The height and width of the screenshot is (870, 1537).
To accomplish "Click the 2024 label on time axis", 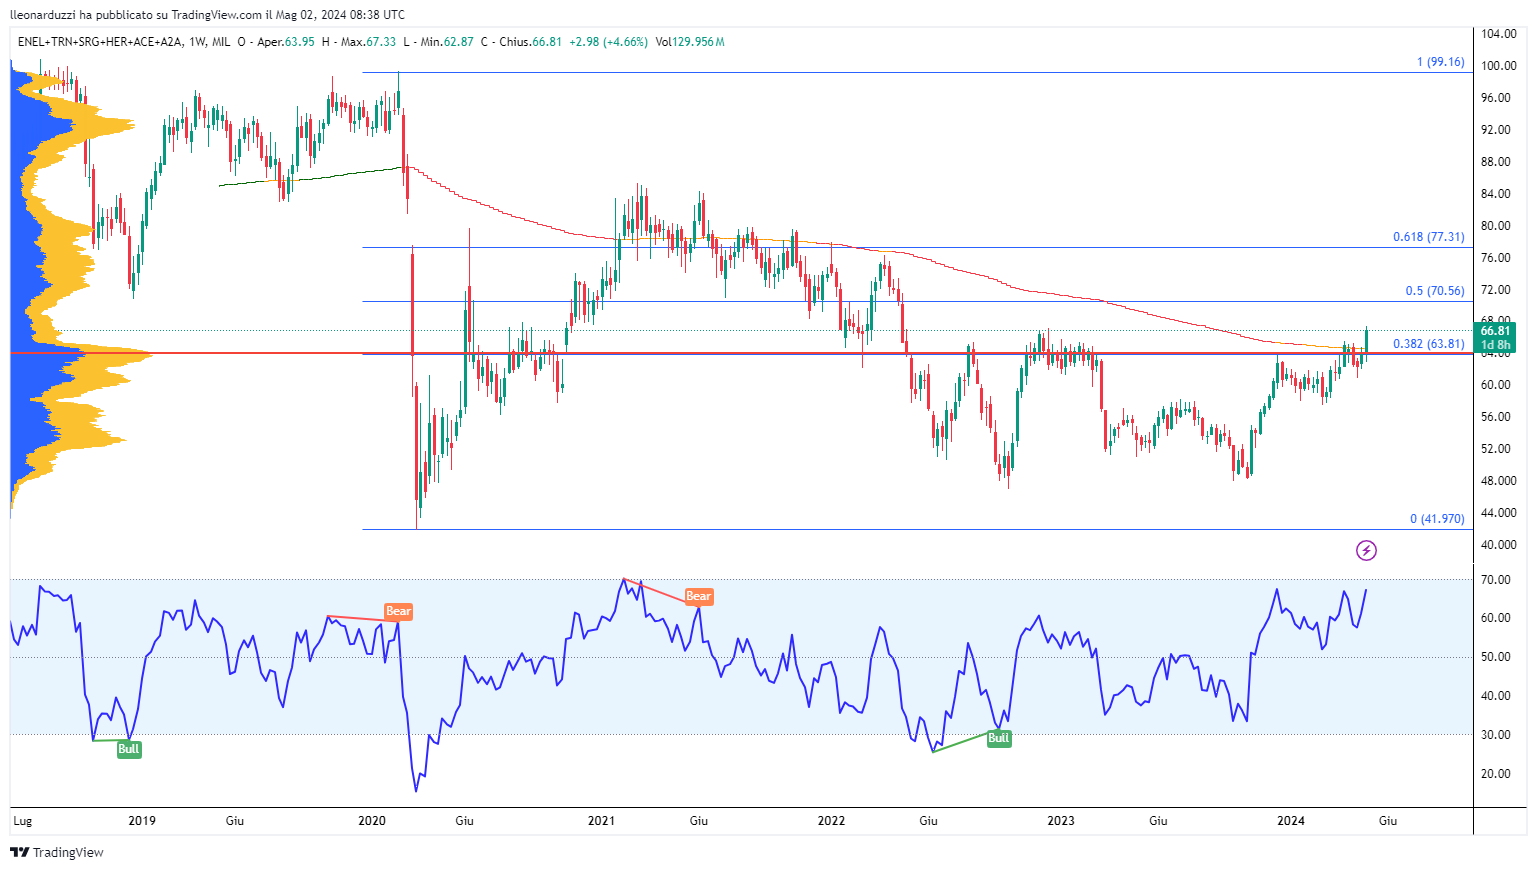I will pyautogui.click(x=1291, y=821).
